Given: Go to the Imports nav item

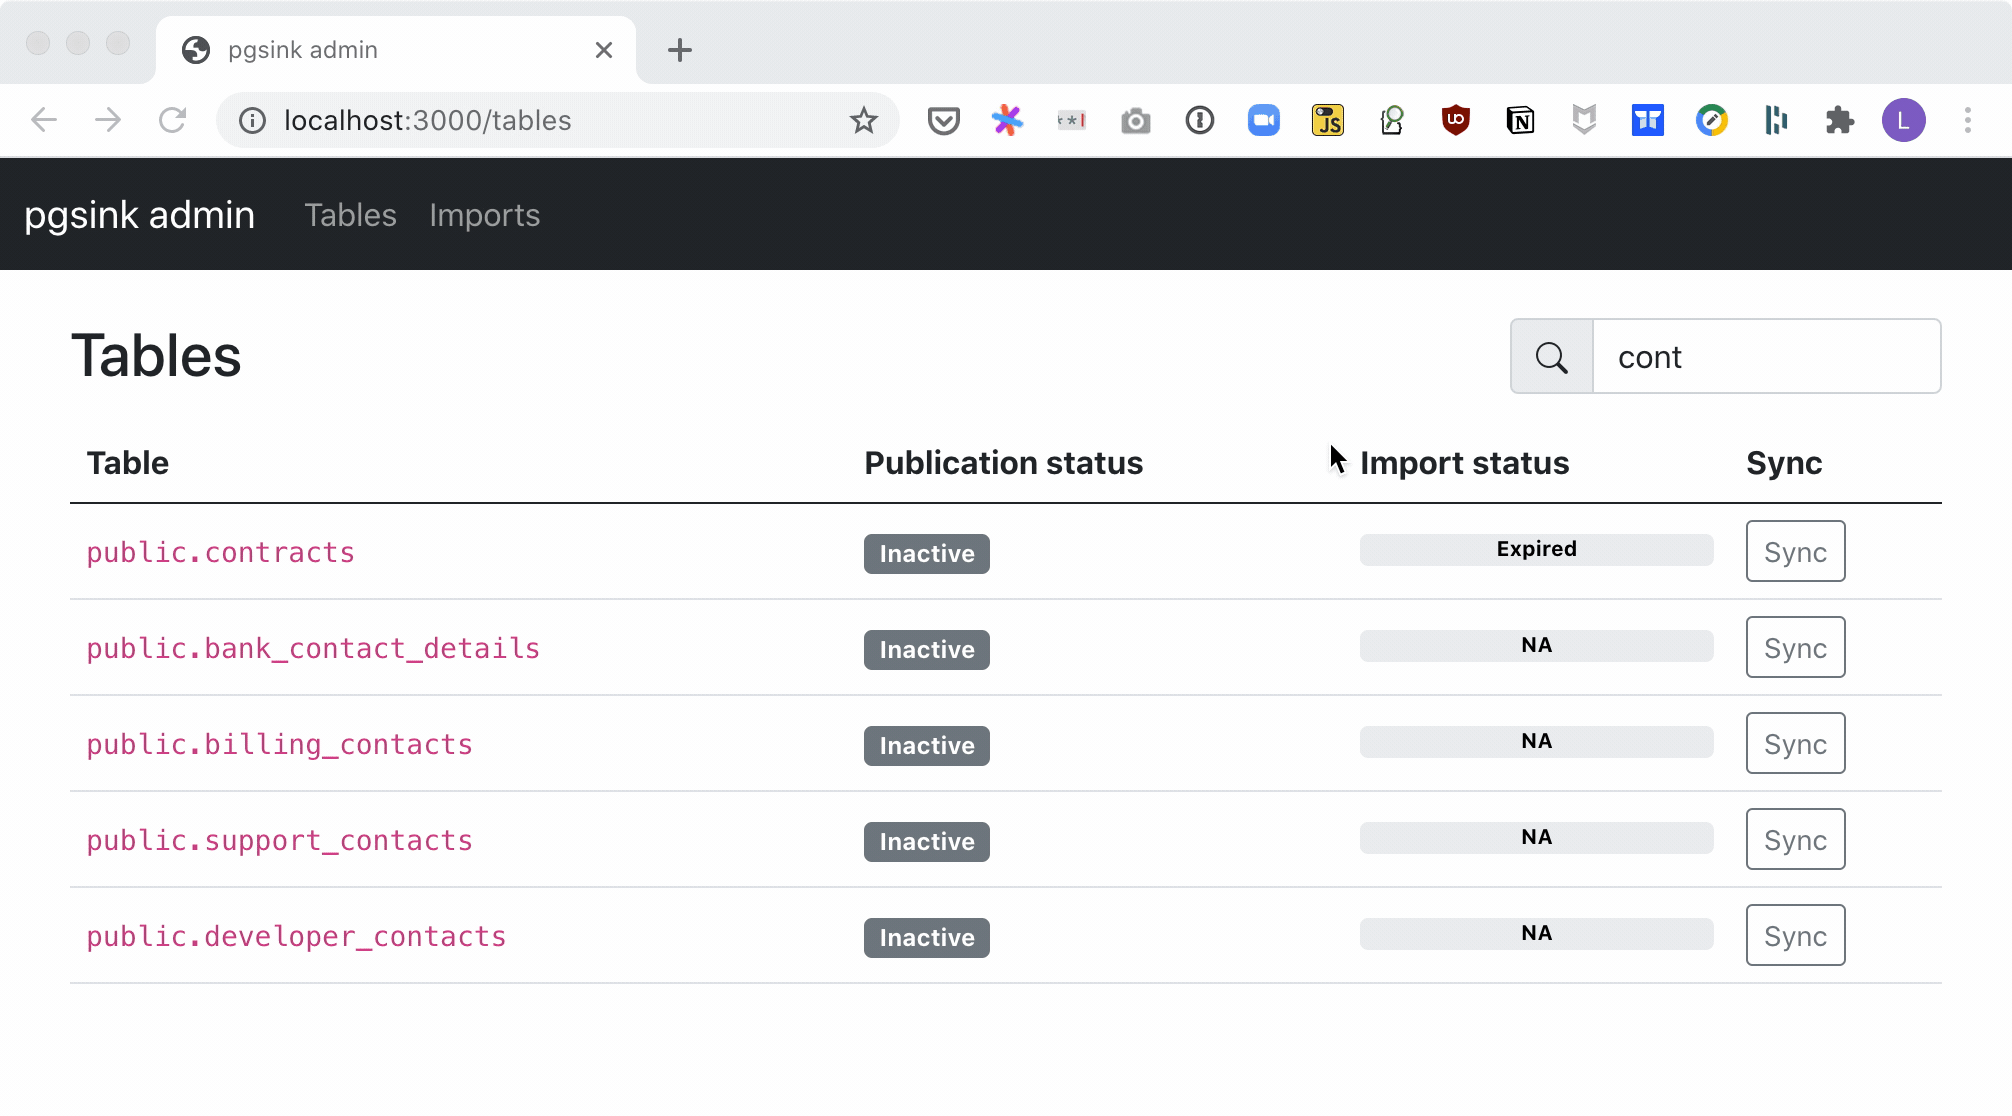Looking at the screenshot, I should pyautogui.click(x=484, y=216).
